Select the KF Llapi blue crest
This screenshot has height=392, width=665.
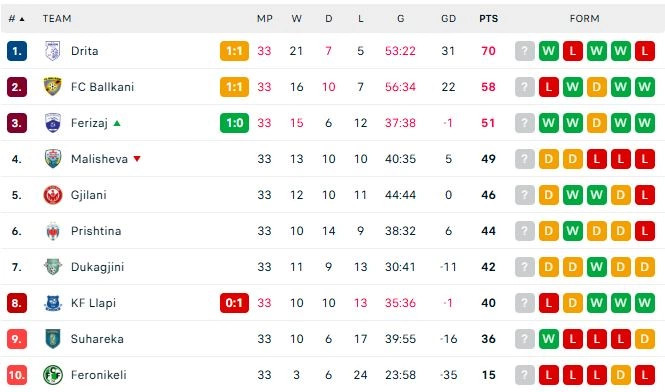(53, 303)
